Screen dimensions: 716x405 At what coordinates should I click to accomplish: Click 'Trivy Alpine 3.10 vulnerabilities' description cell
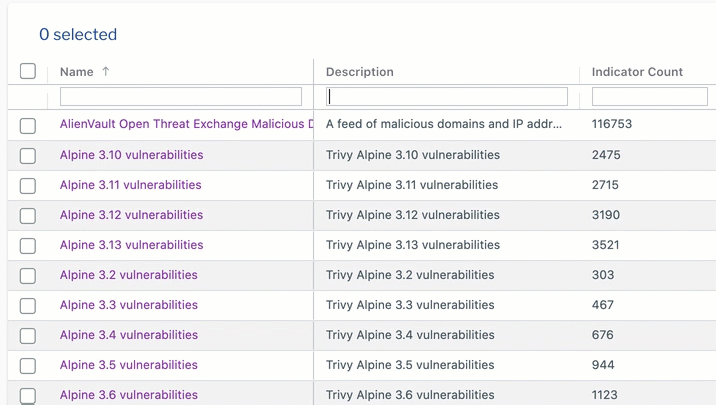pos(413,155)
